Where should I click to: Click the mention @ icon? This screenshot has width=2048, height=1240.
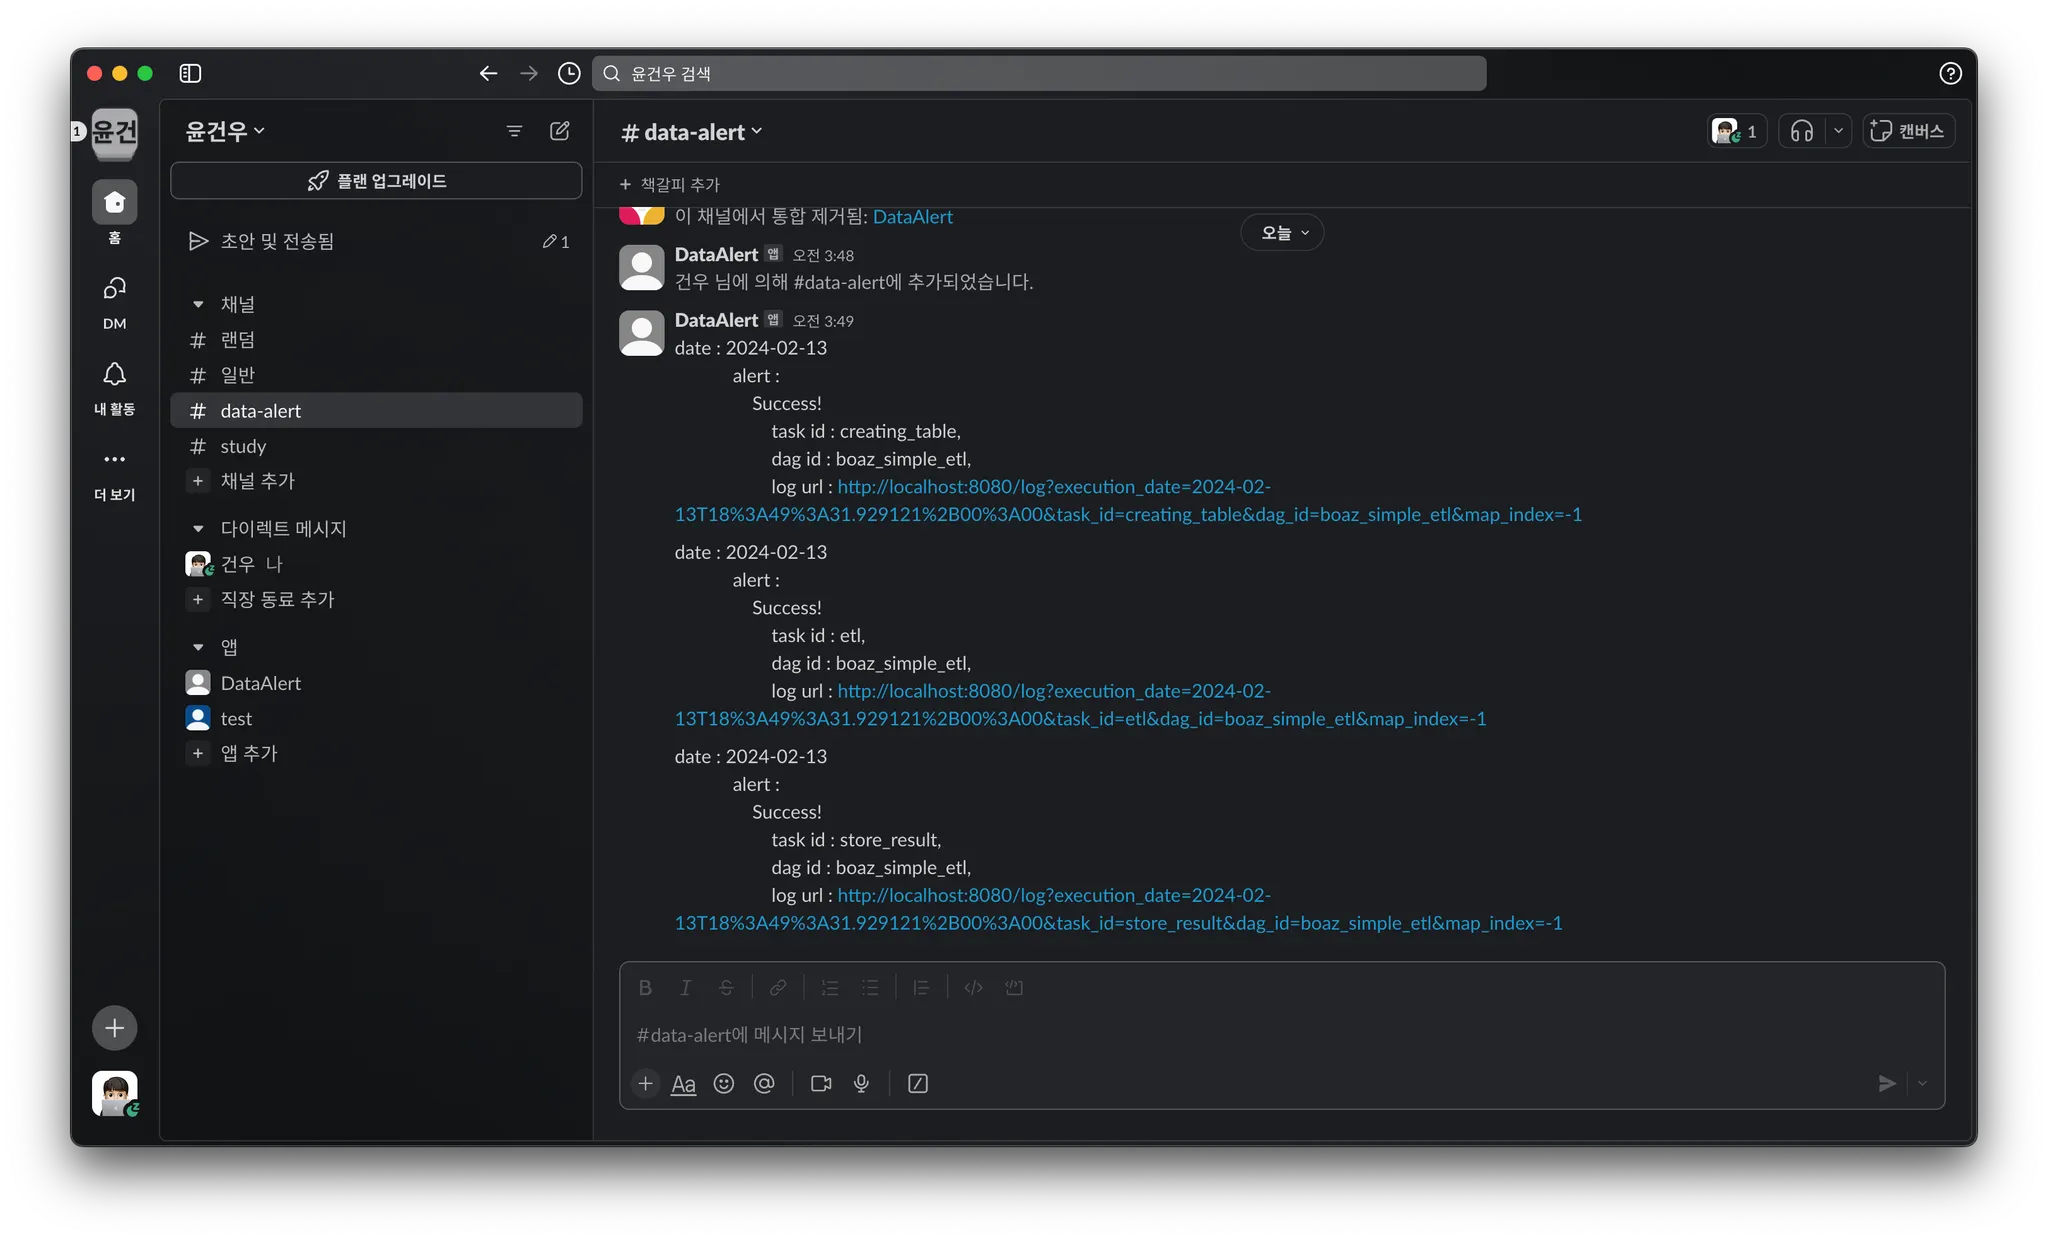click(x=764, y=1084)
